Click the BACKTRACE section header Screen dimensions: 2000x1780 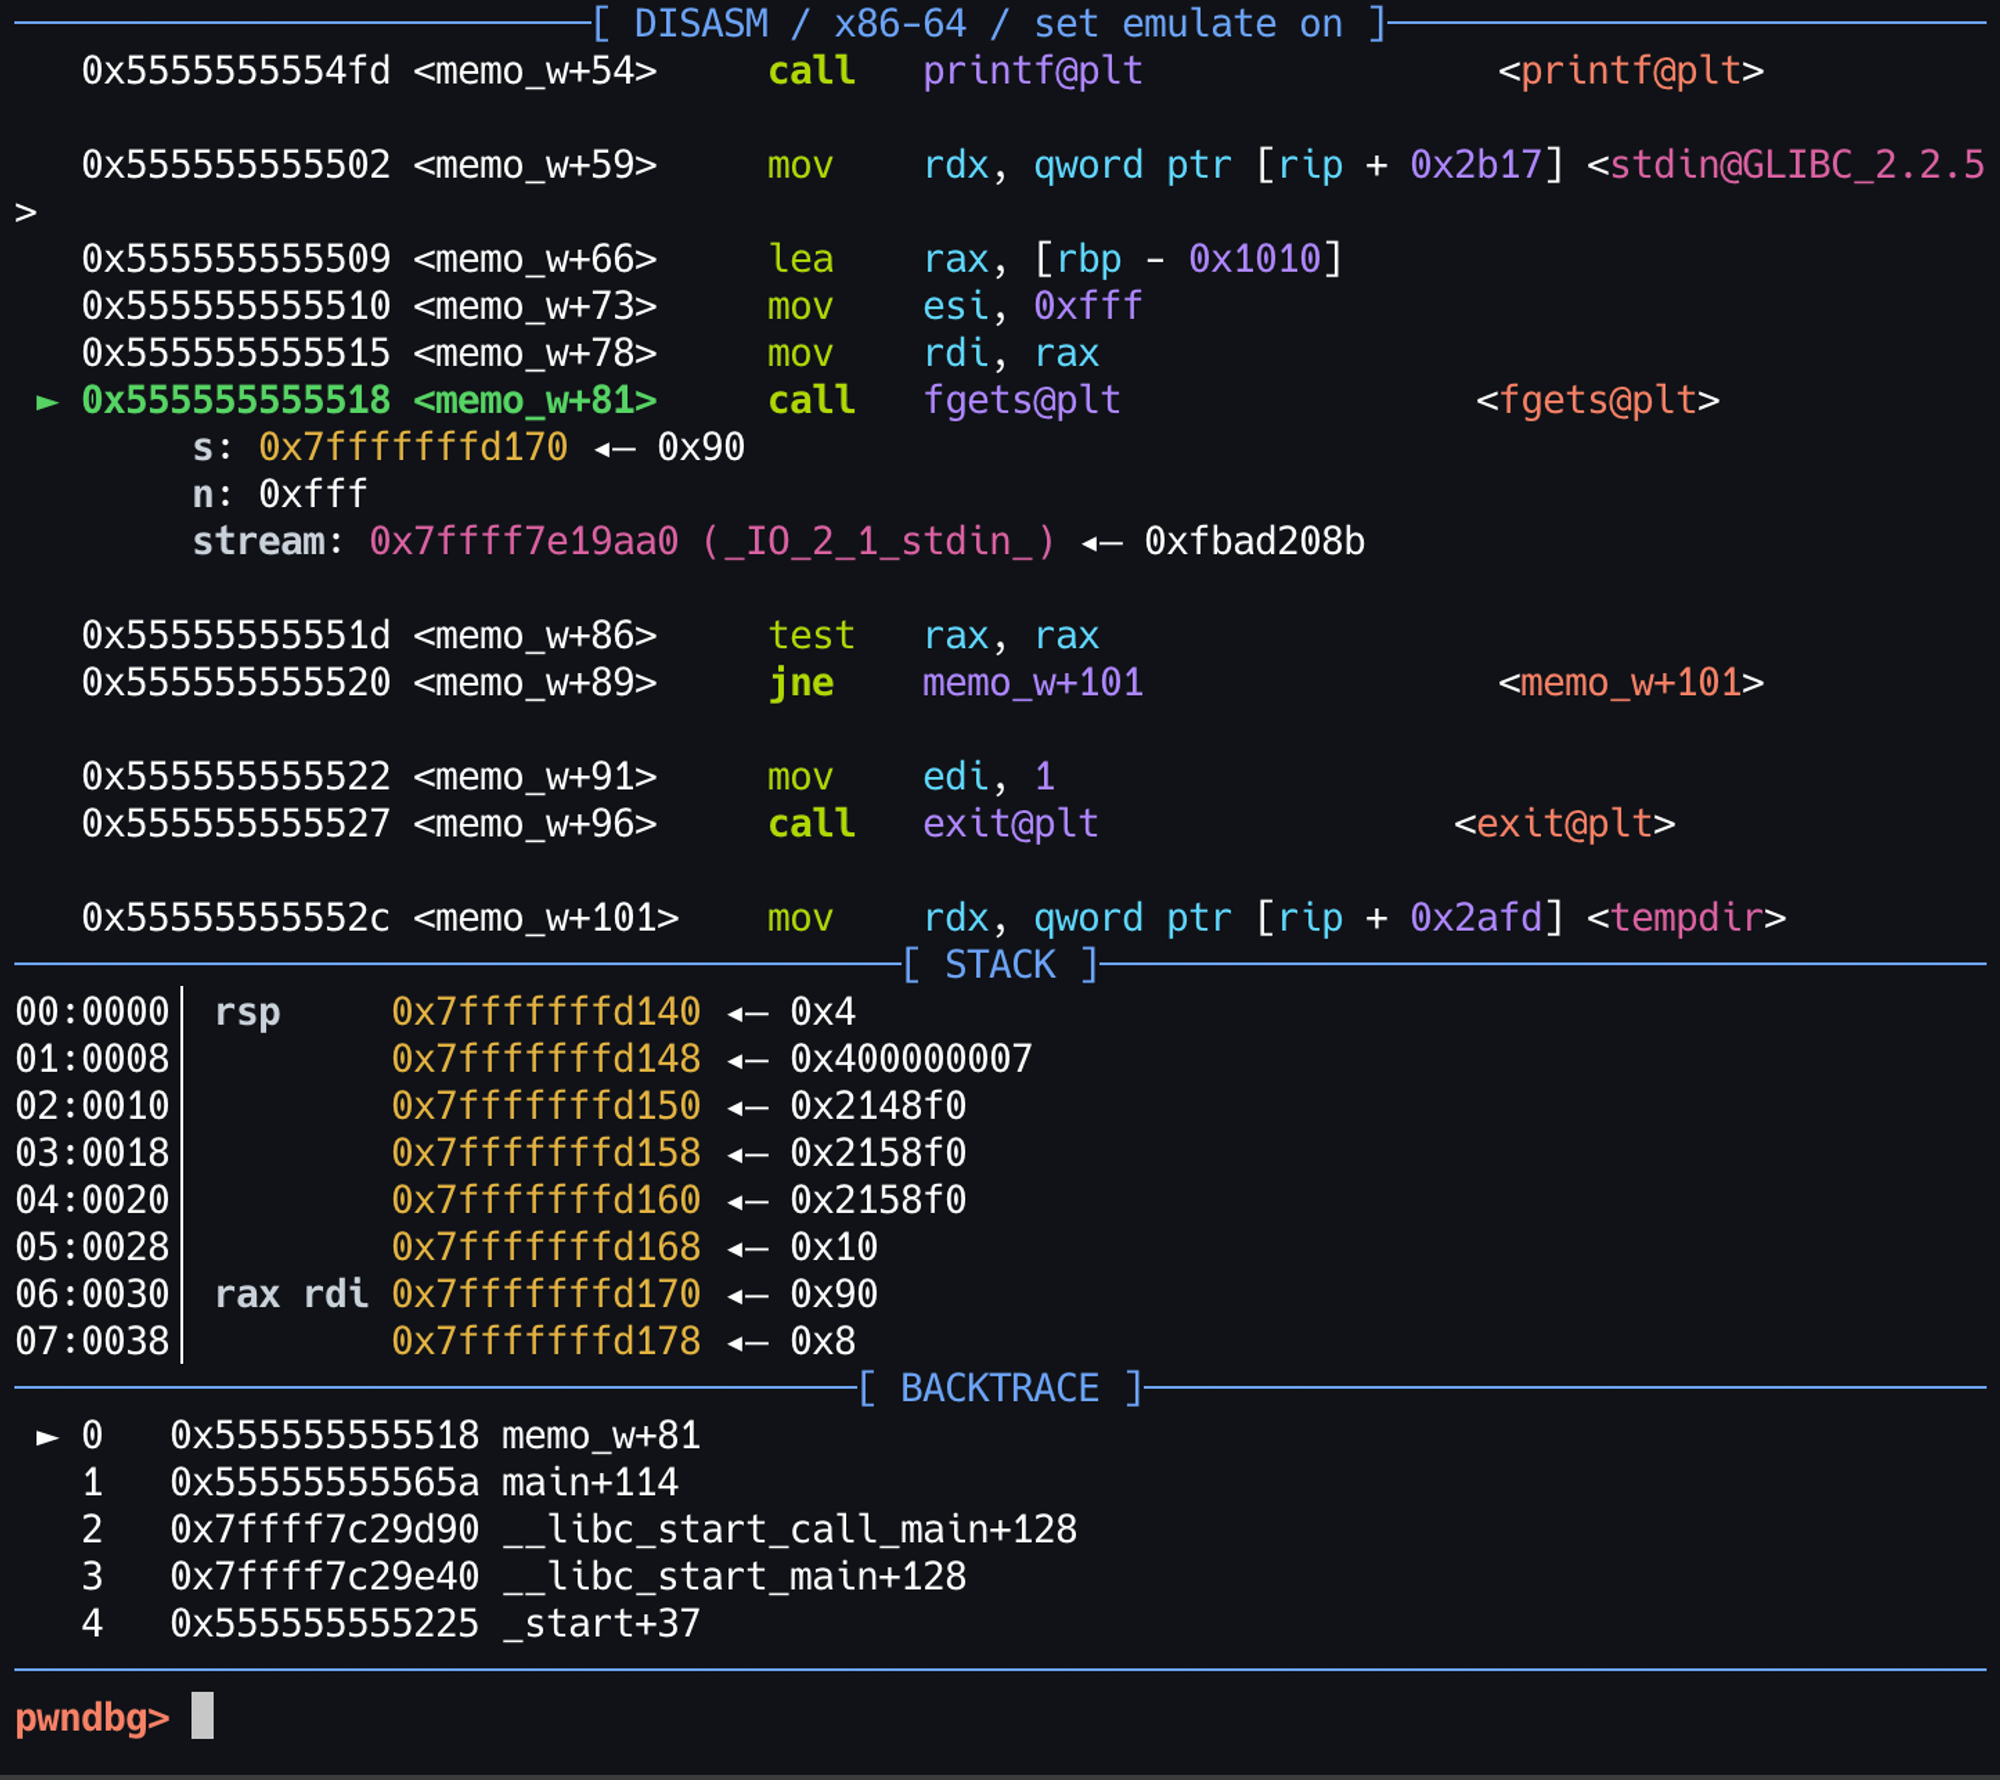tap(1000, 1388)
